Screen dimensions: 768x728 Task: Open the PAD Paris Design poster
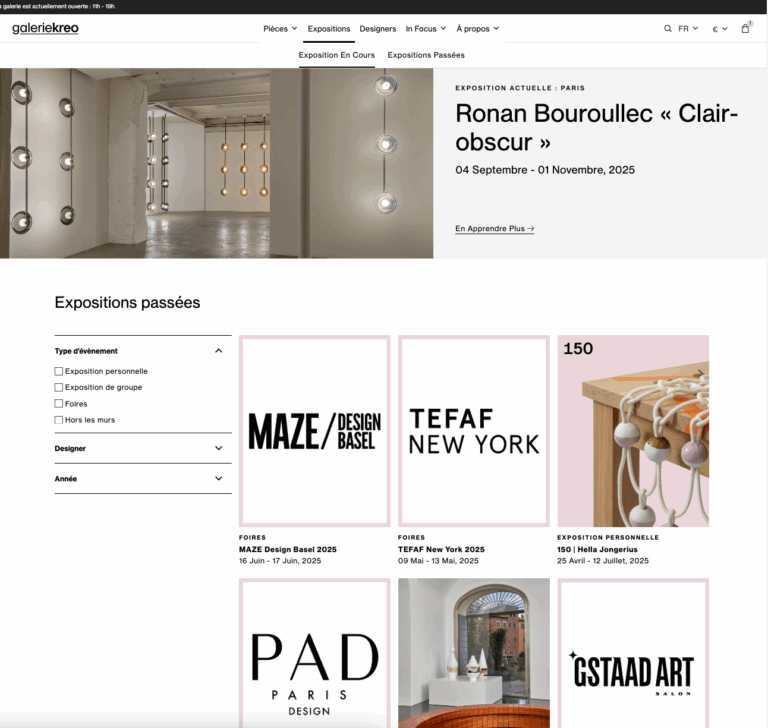314,653
